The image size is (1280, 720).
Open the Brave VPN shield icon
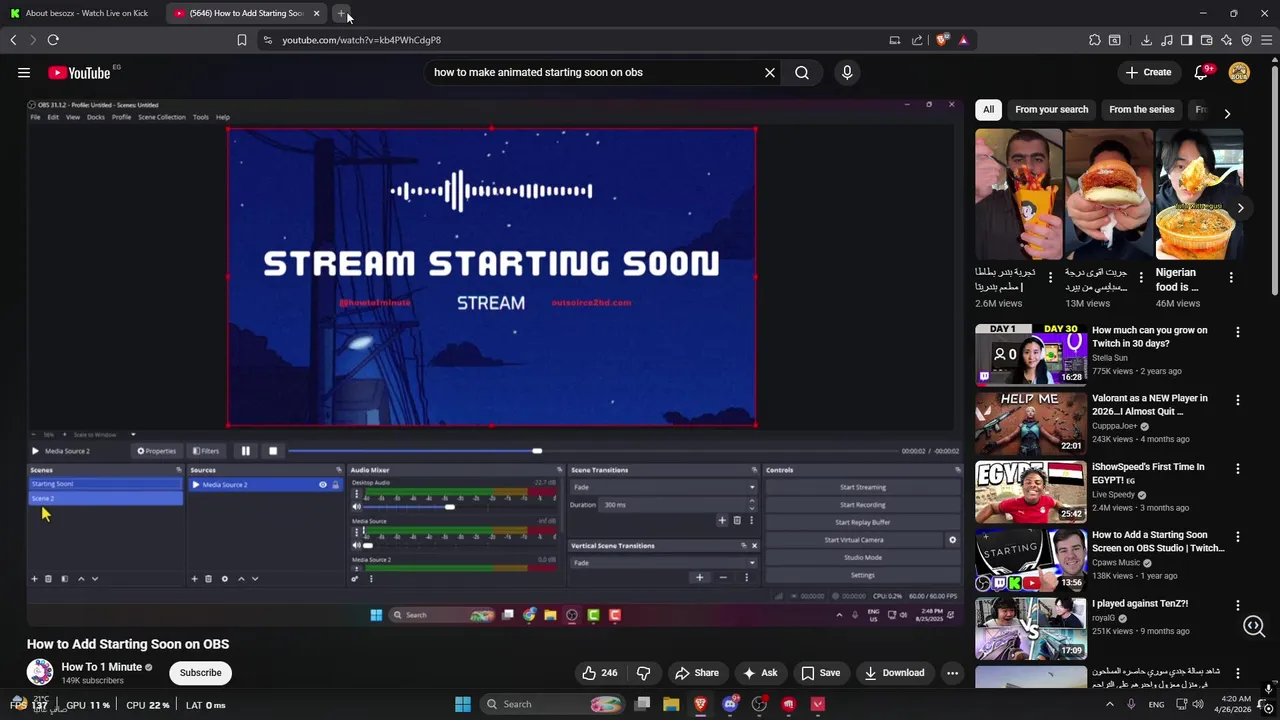point(1247,40)
